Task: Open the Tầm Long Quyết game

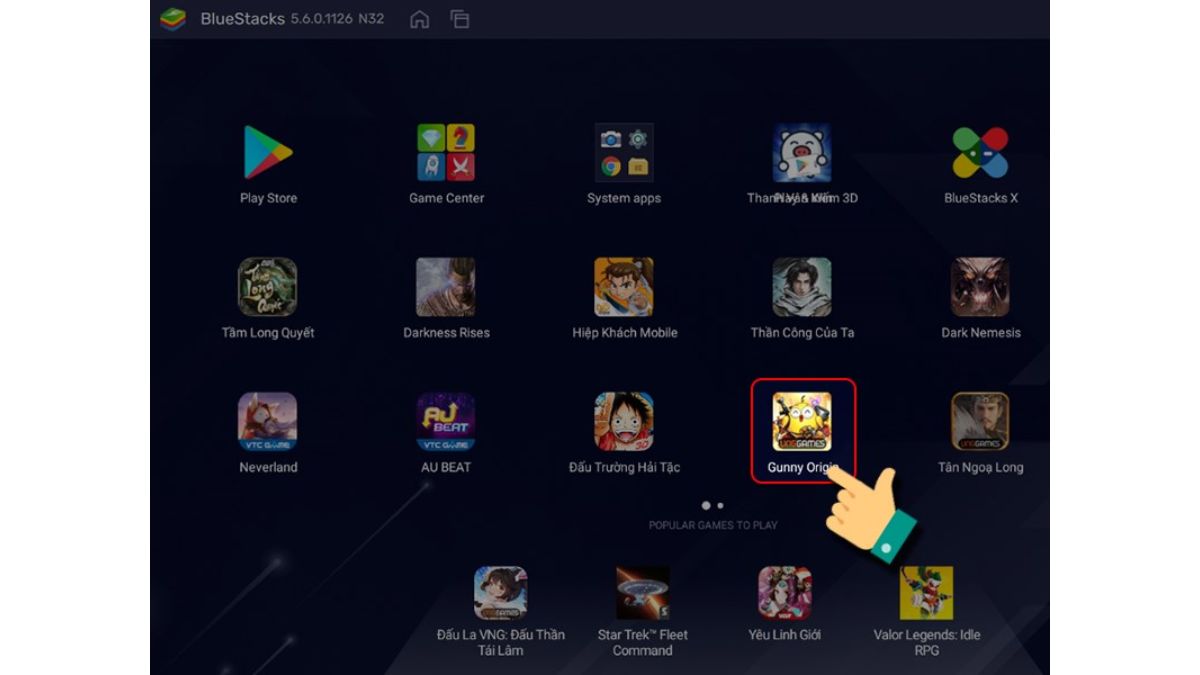Action: (x=268, y=288)
